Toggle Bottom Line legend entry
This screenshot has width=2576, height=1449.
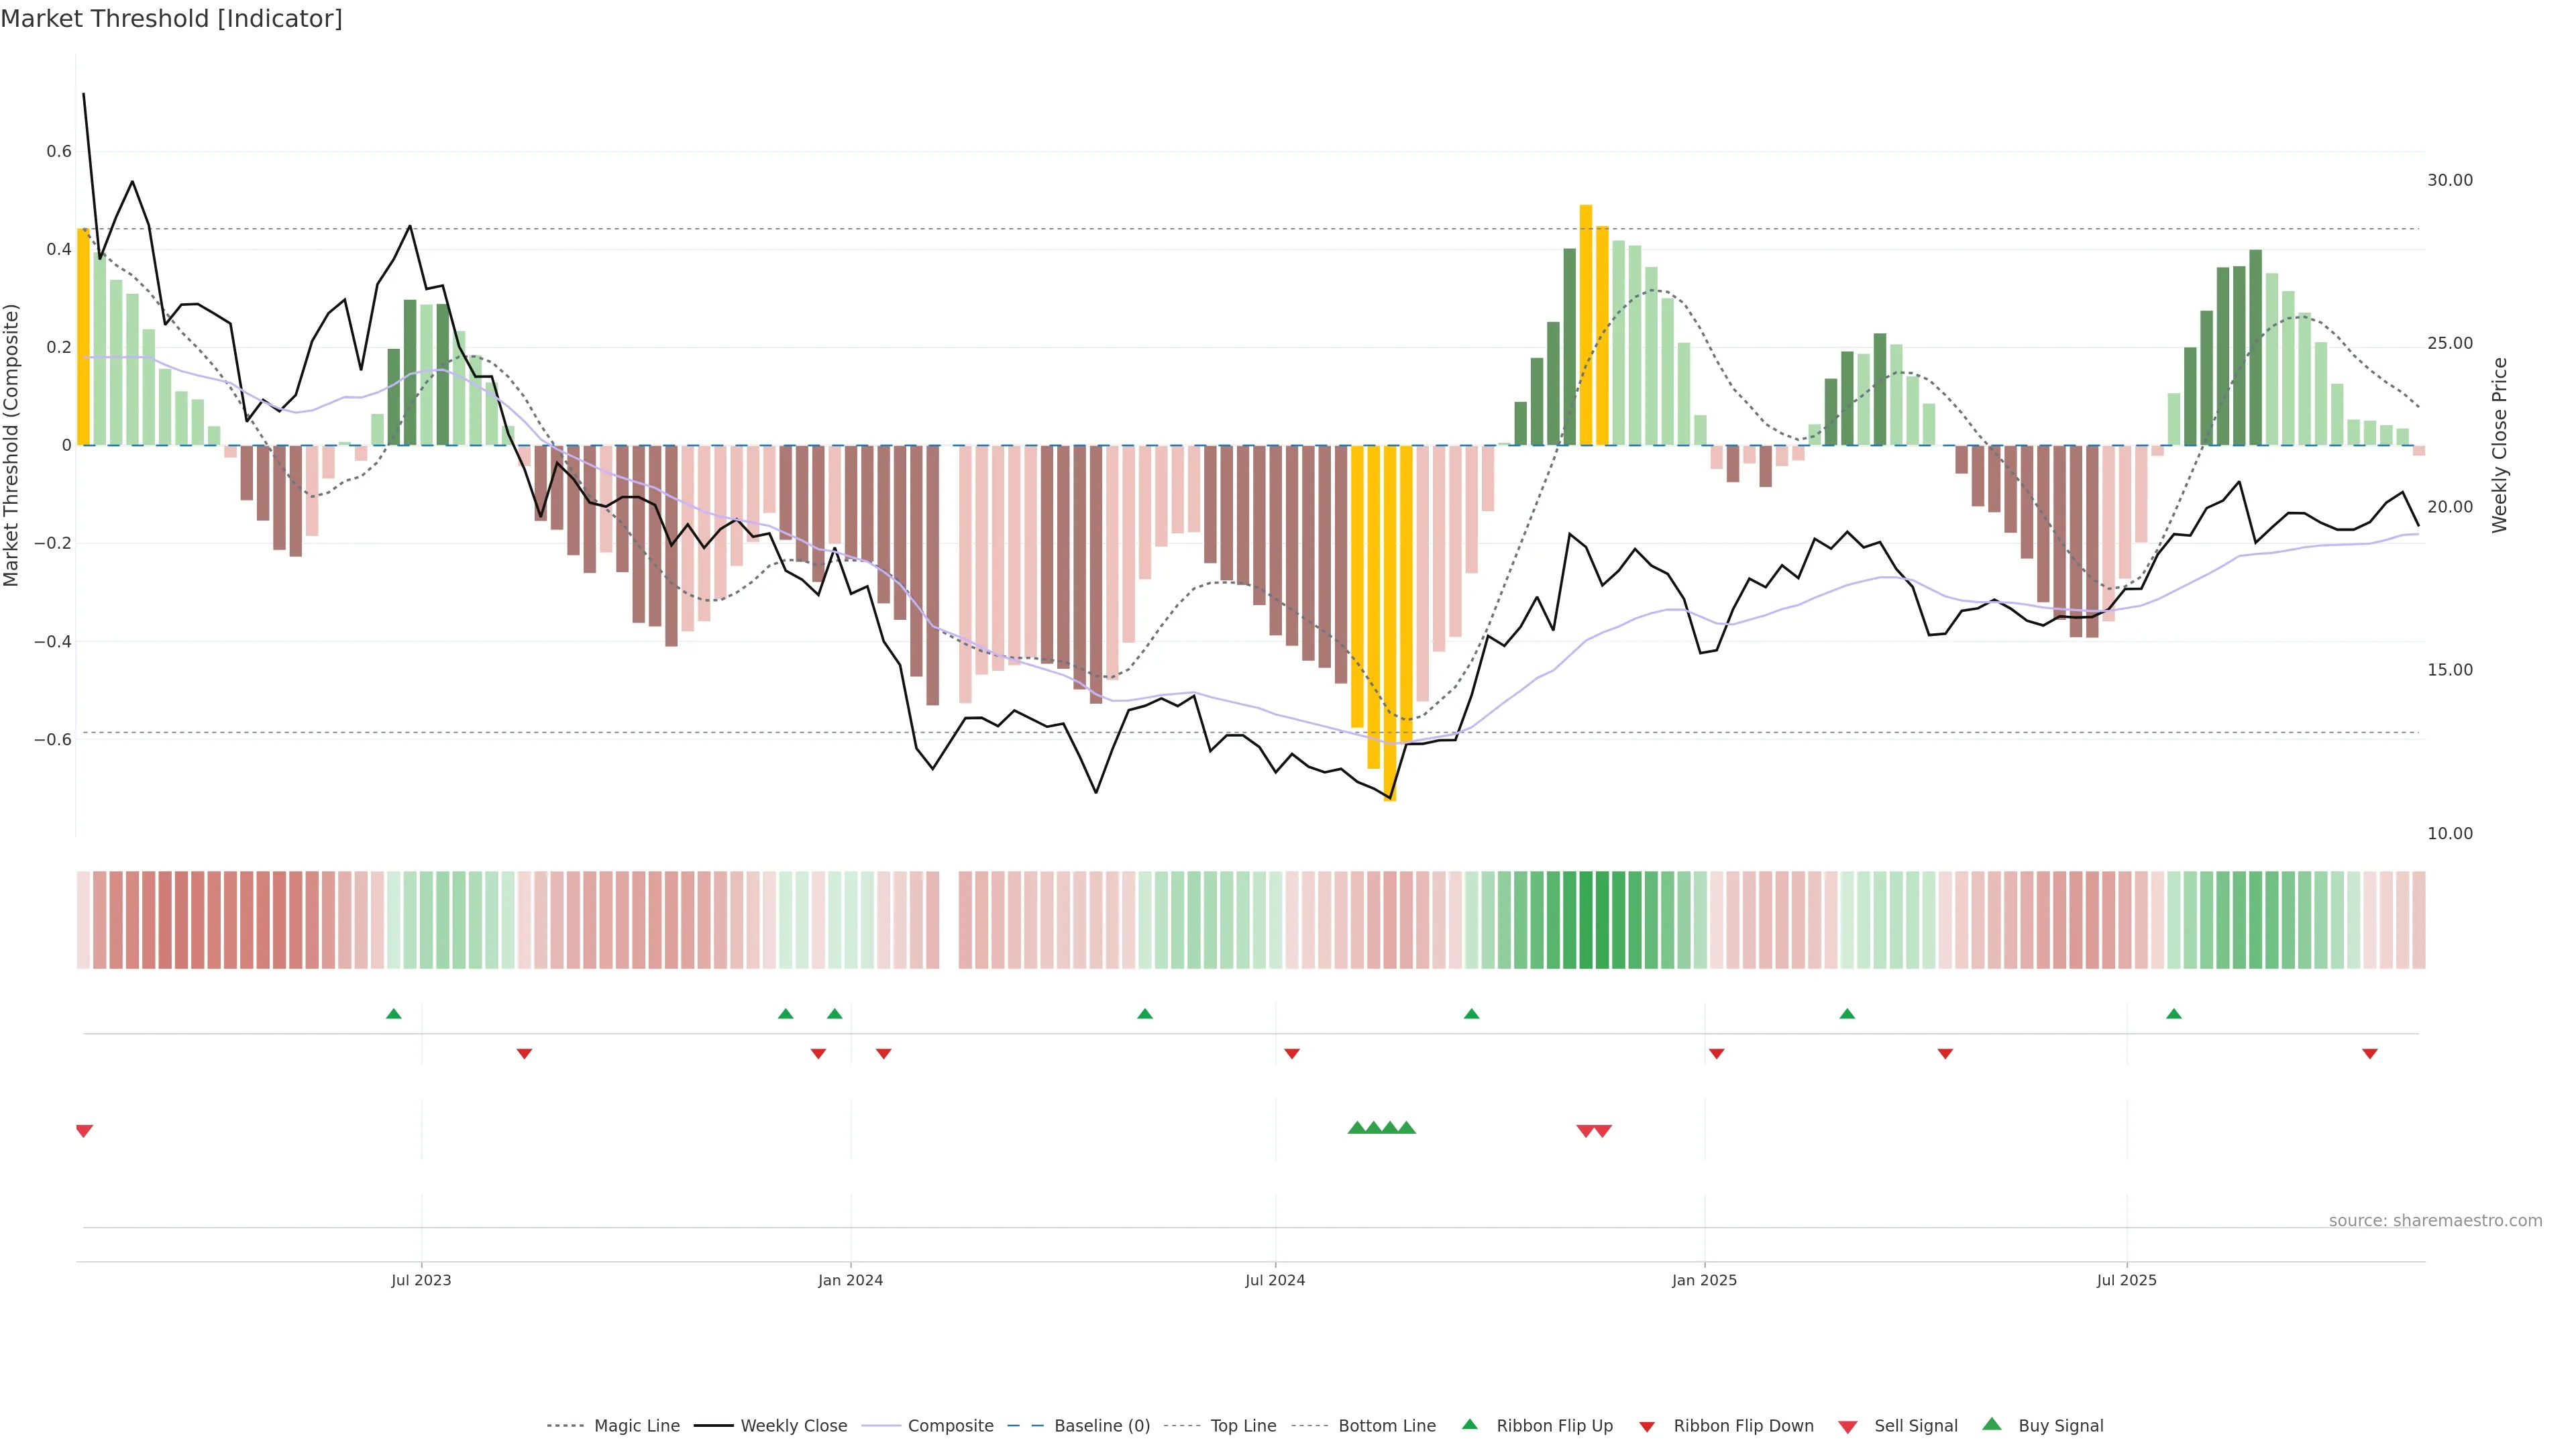tap(1386, 1426)
